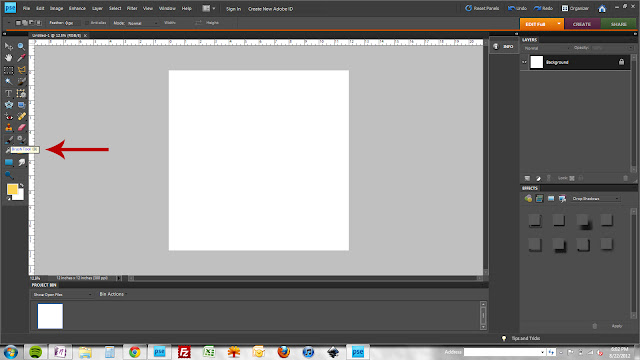
Task: Select the Zoom tool in toolbox
Action: click(x=21, y=47)
